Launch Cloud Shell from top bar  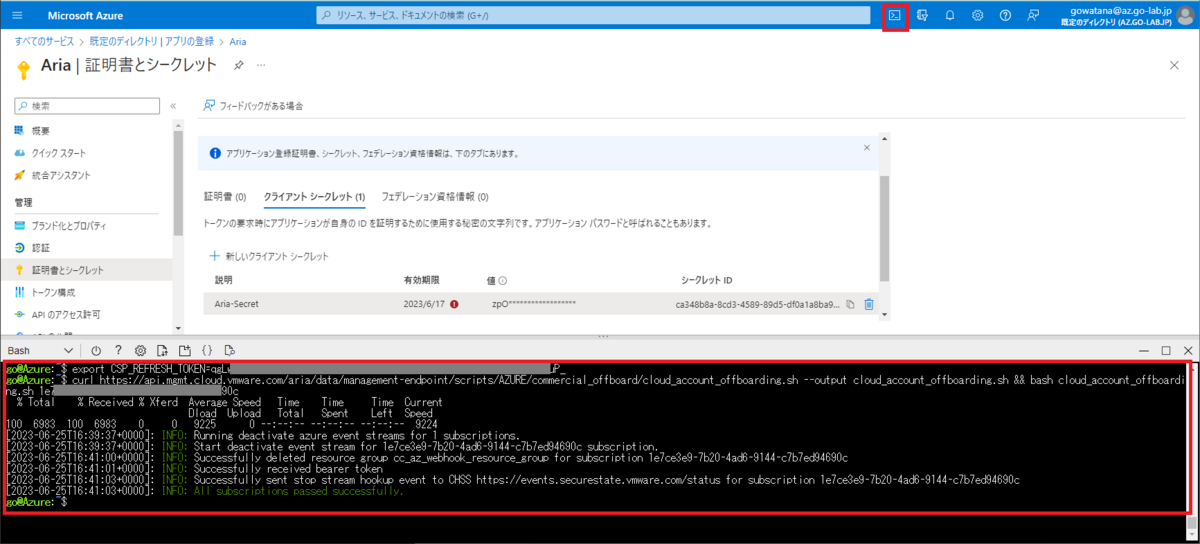895,15
